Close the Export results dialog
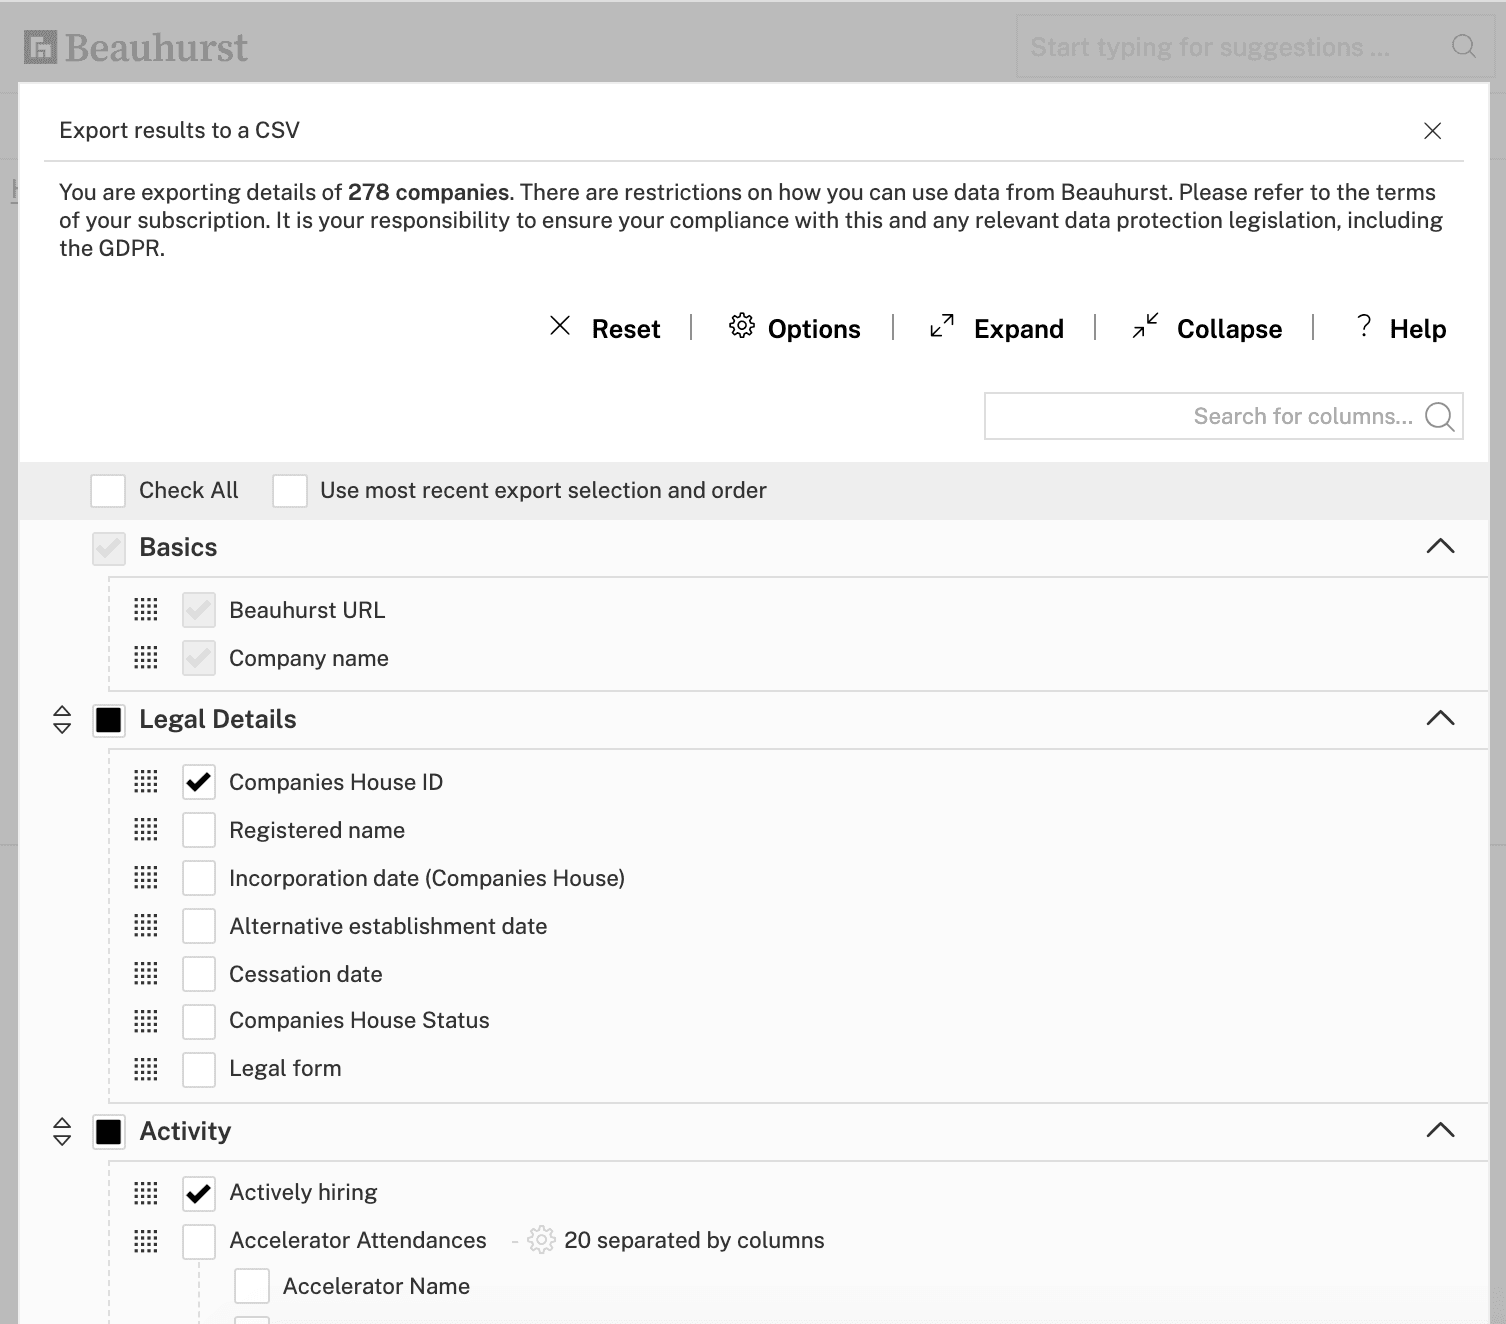 click(x=1432, y=131)
